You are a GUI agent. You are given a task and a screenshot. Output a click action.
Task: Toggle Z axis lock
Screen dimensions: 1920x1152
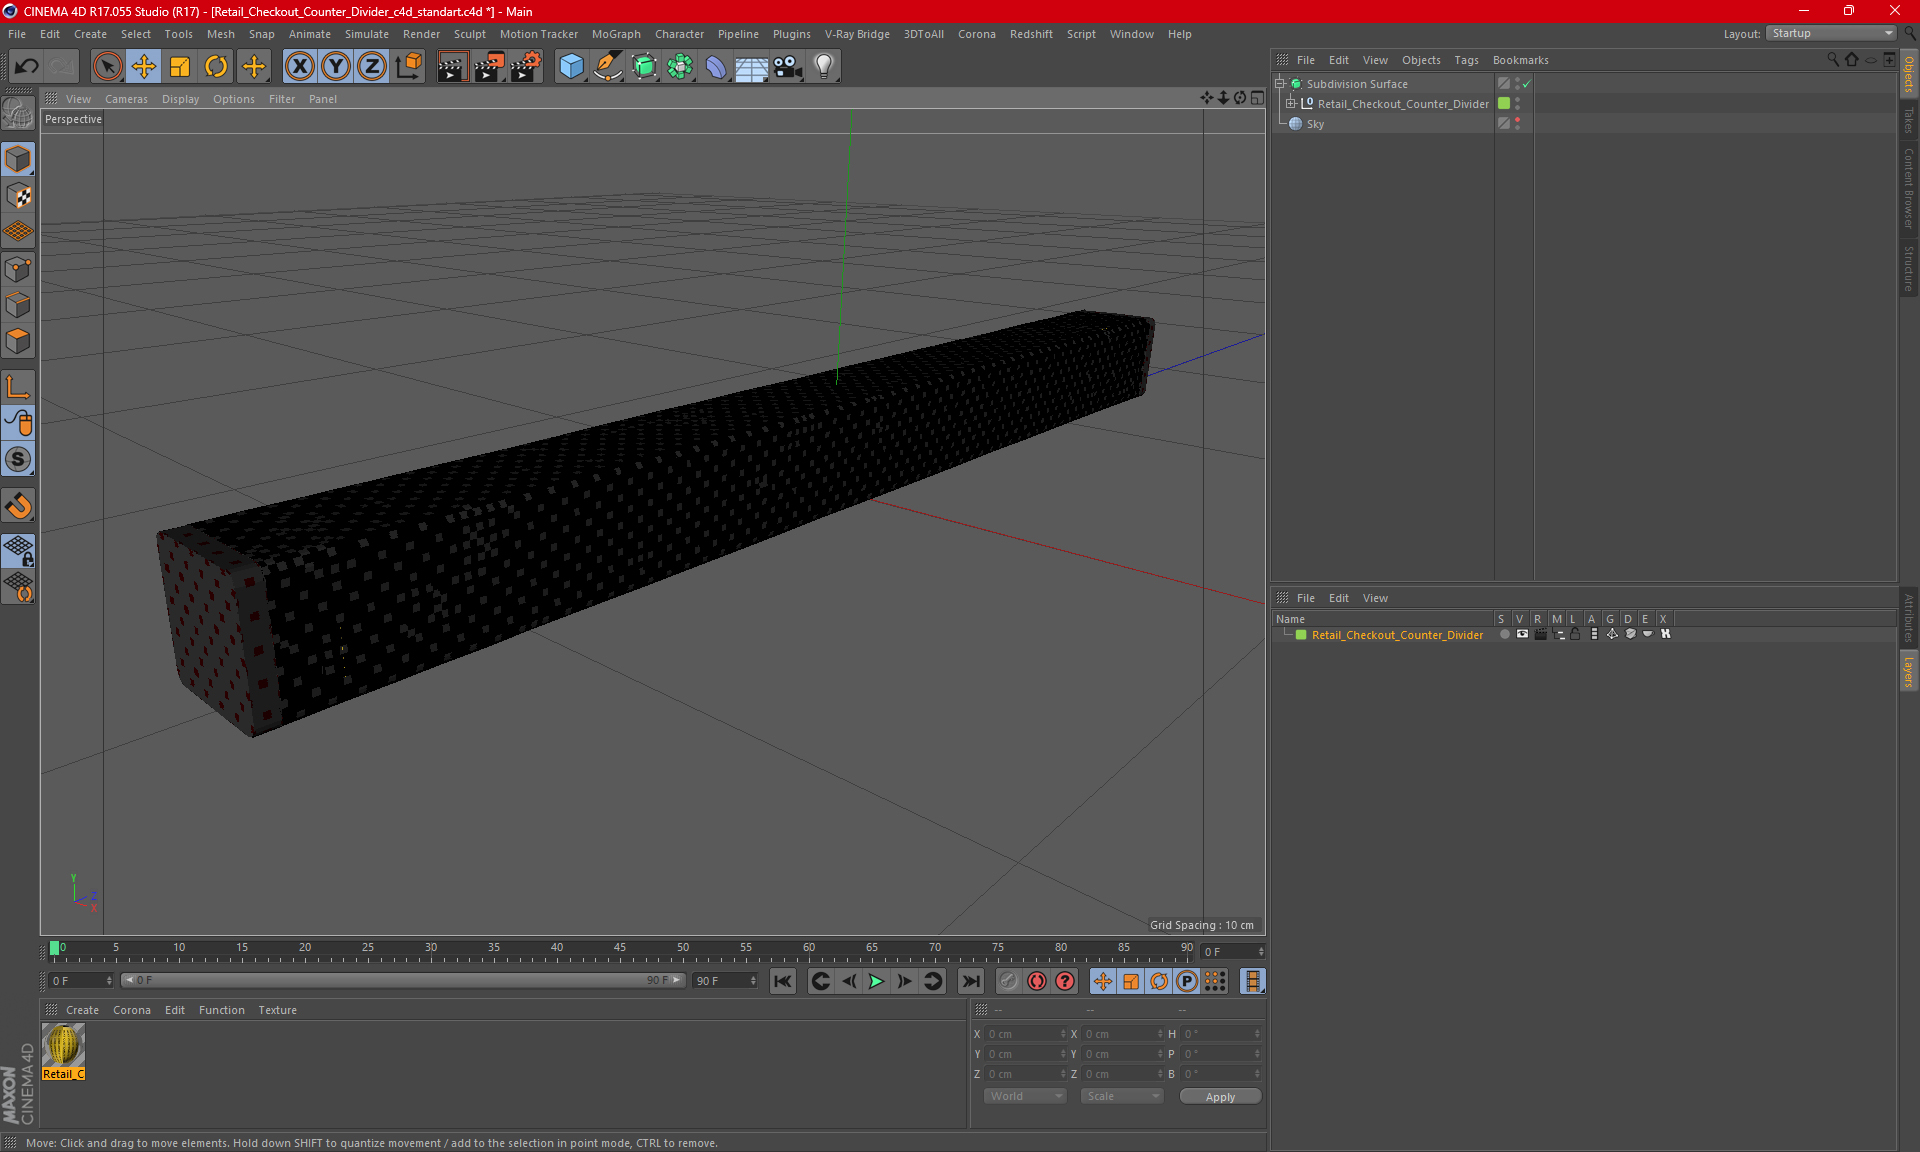(372, 67)
